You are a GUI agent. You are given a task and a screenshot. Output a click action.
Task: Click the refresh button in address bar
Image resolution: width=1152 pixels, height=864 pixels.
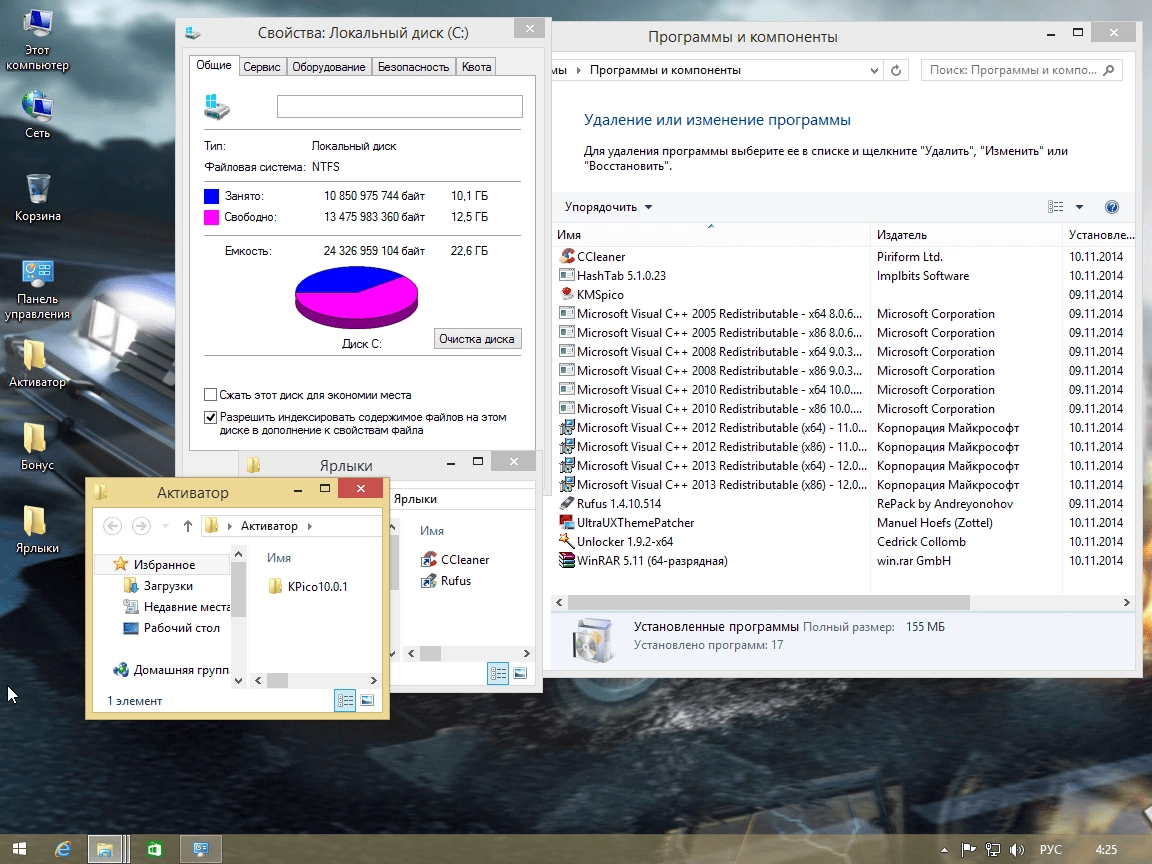point(896,71)
